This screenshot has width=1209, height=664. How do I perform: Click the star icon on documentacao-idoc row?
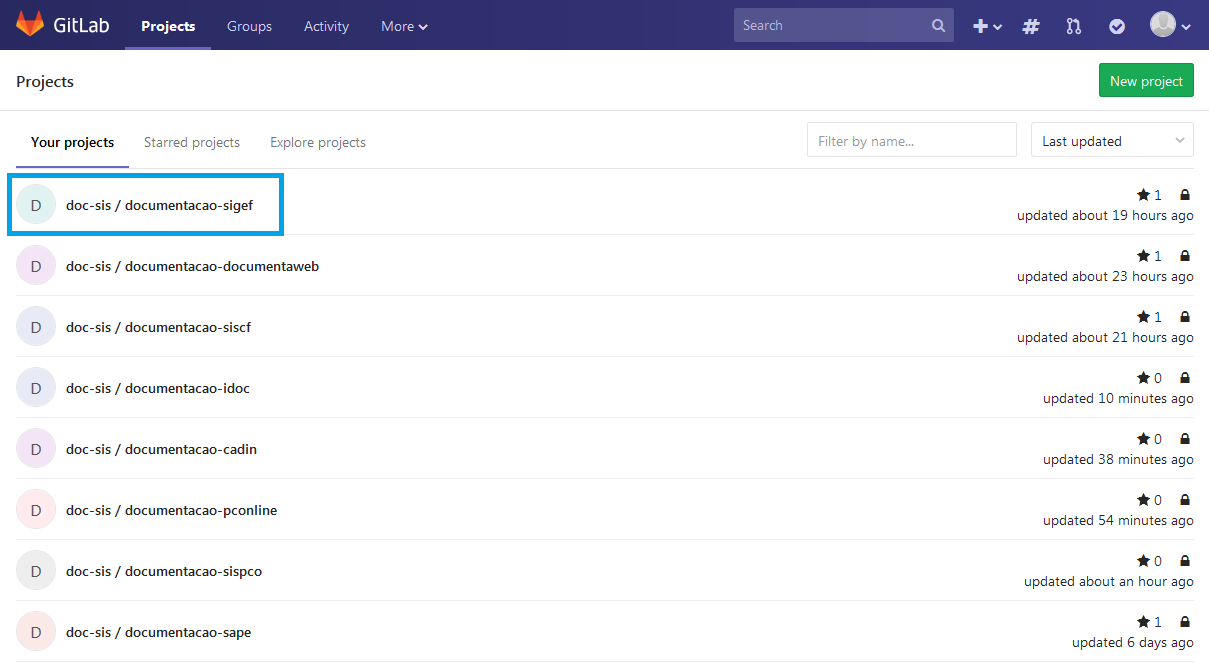pos(1143,378)
